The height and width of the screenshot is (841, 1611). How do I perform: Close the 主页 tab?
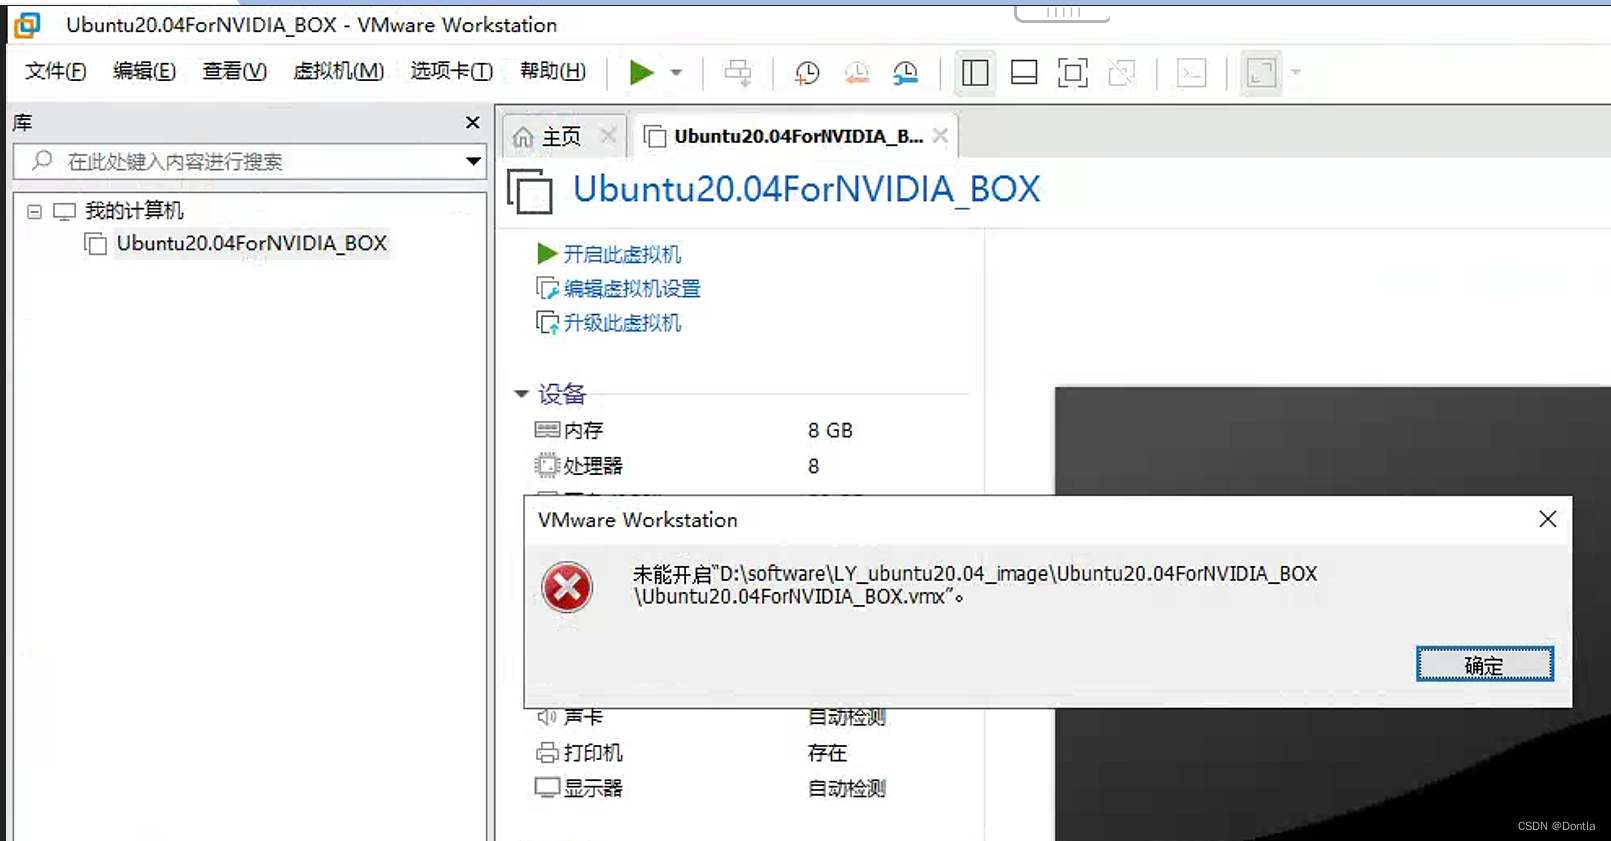click(x=608, y=135)
